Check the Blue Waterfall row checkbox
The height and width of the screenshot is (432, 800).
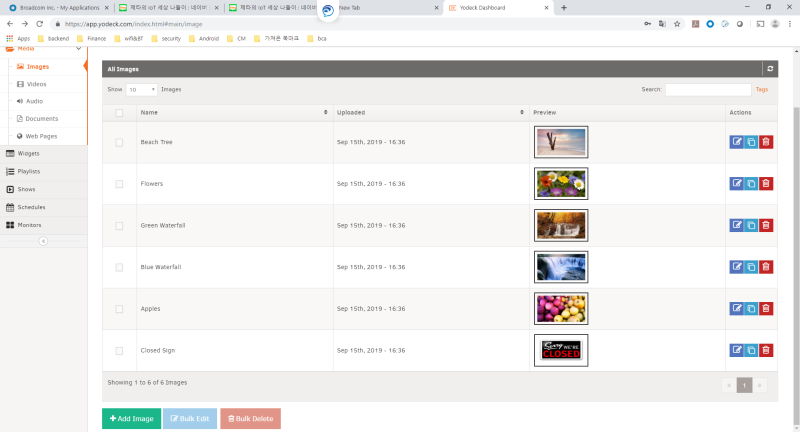[119, 267]
